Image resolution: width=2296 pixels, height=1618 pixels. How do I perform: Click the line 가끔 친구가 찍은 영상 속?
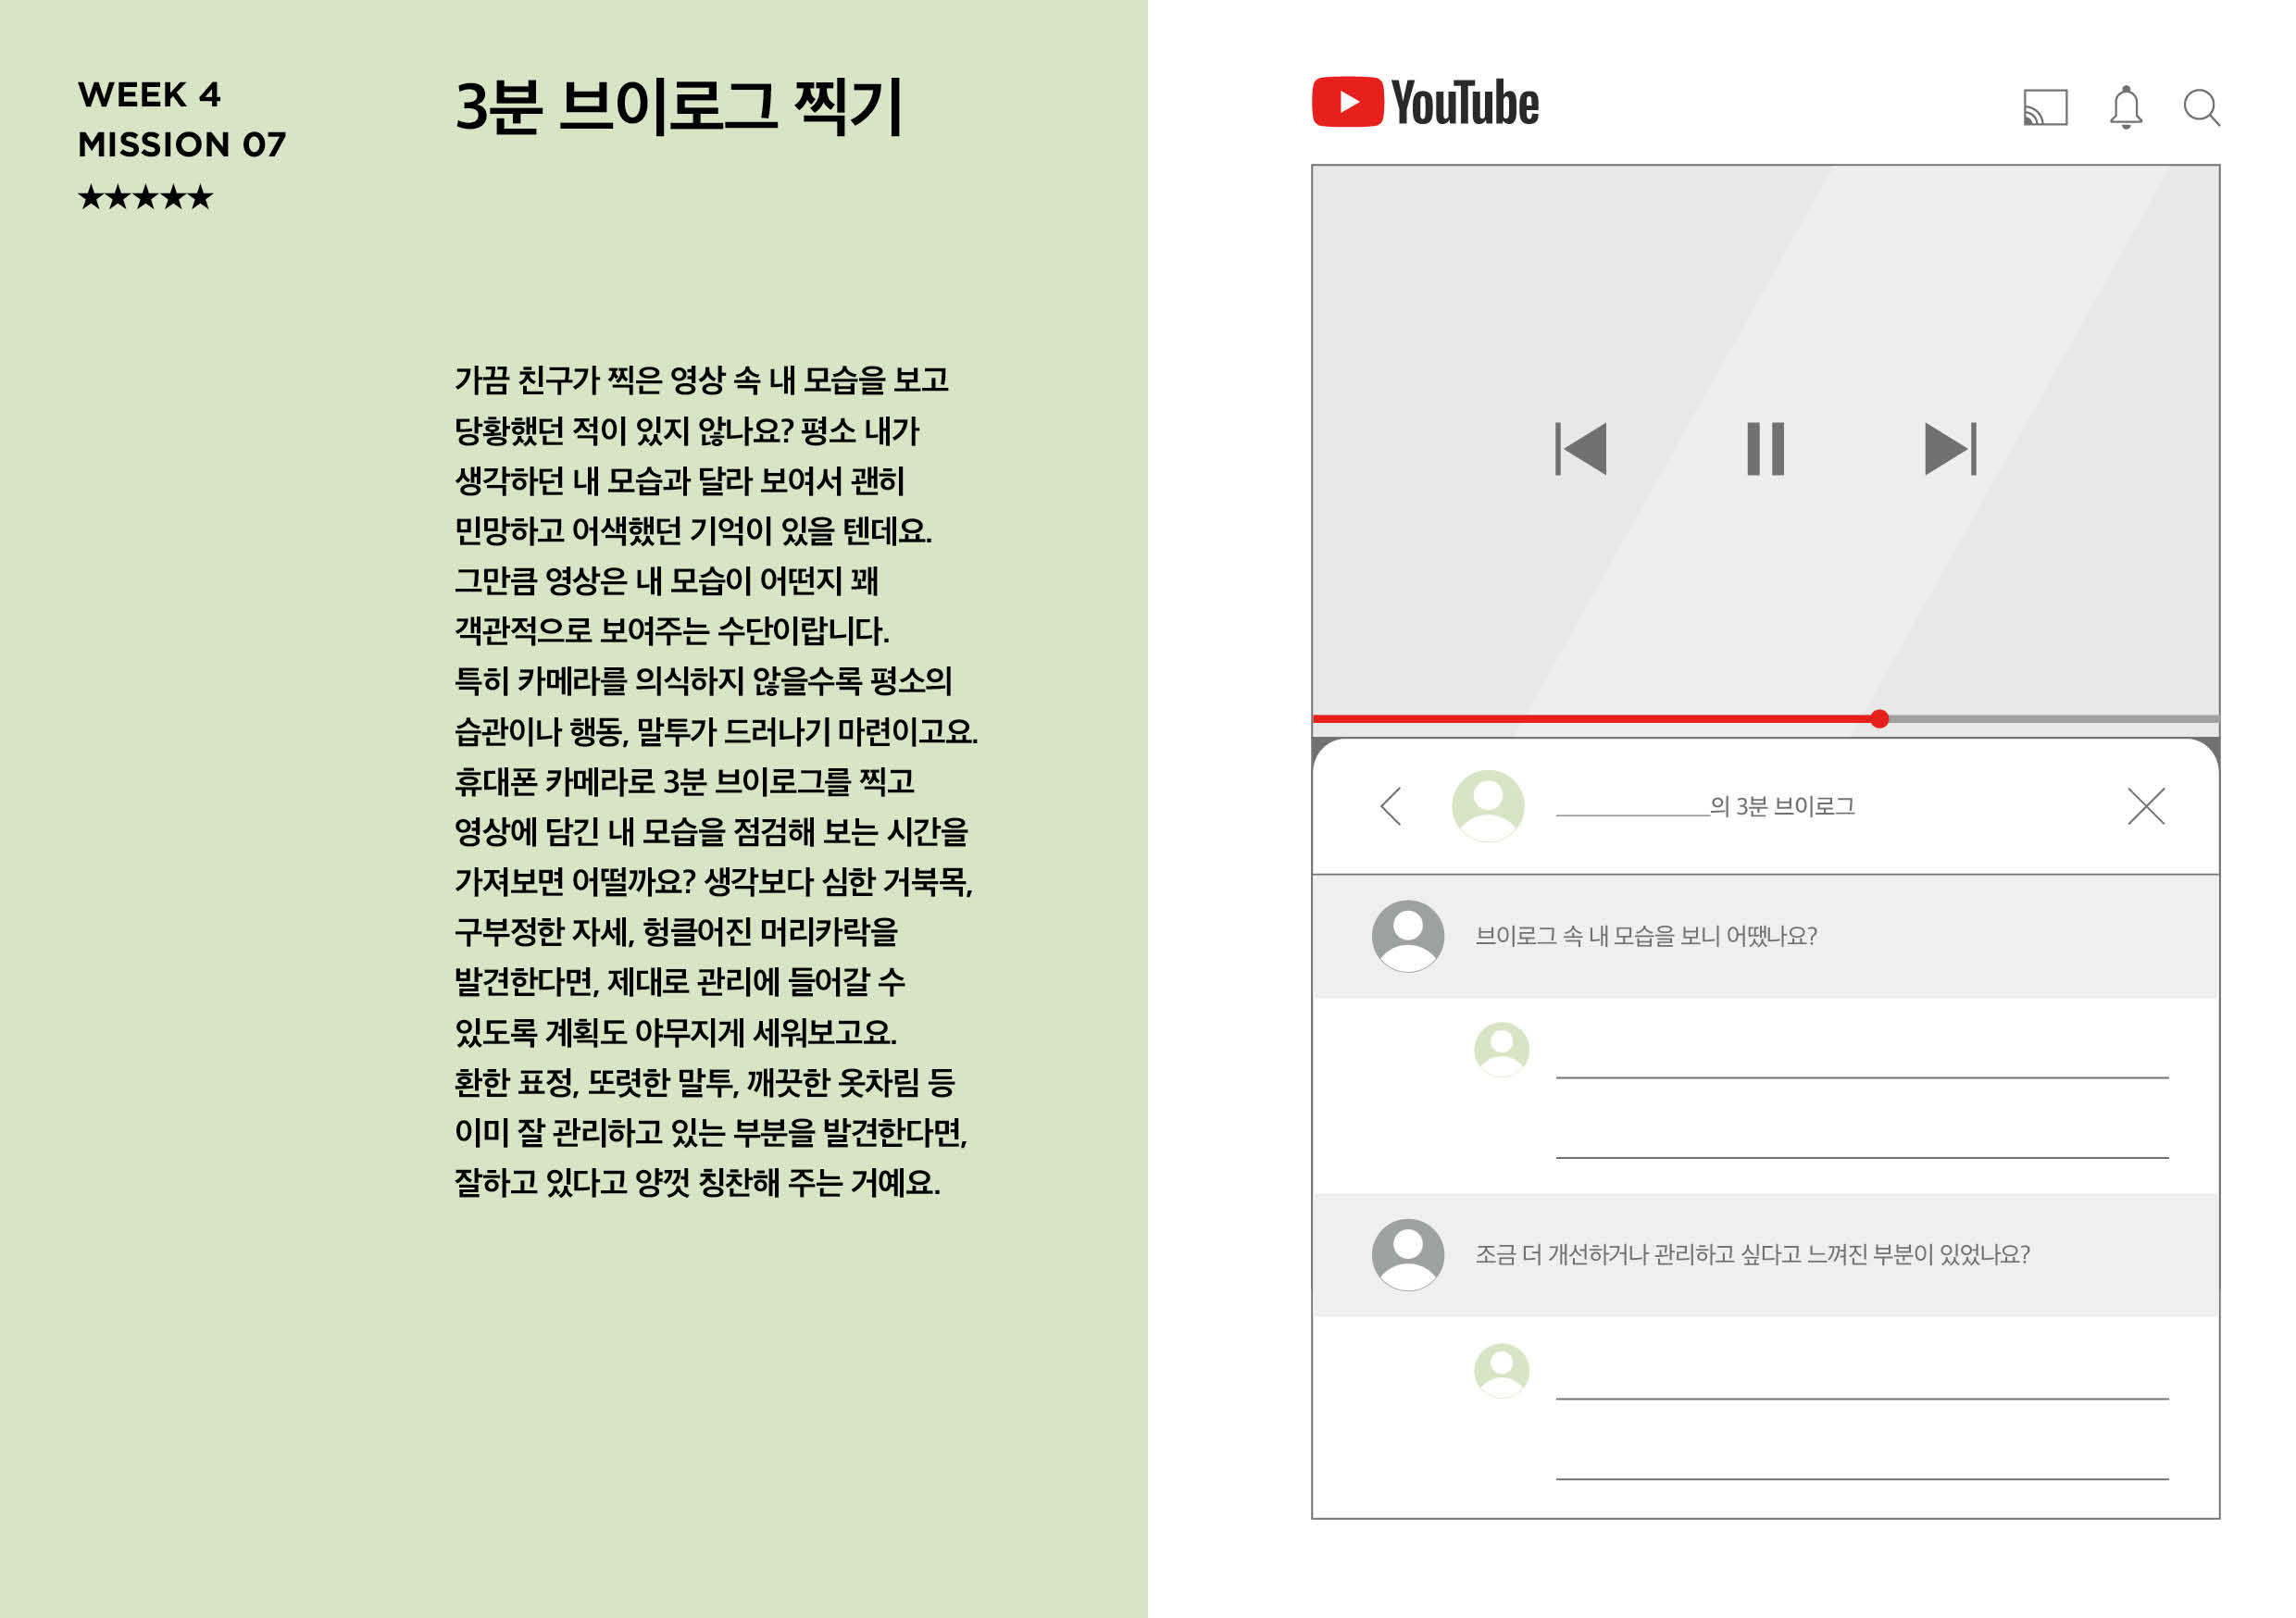[x=701, y=380]
